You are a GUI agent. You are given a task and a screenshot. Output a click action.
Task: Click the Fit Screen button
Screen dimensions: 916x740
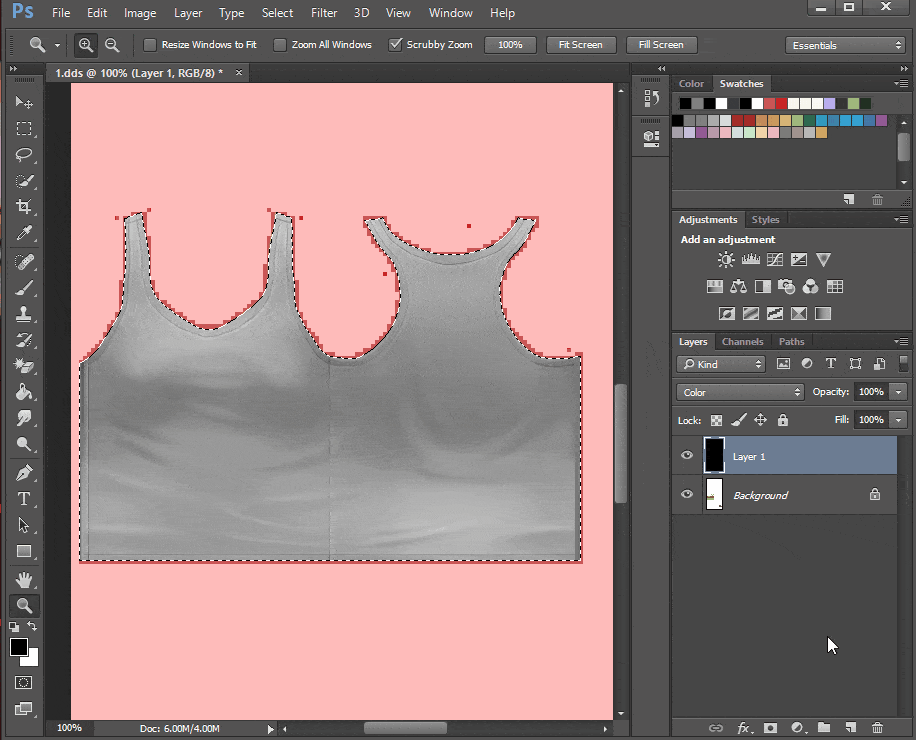581,44
